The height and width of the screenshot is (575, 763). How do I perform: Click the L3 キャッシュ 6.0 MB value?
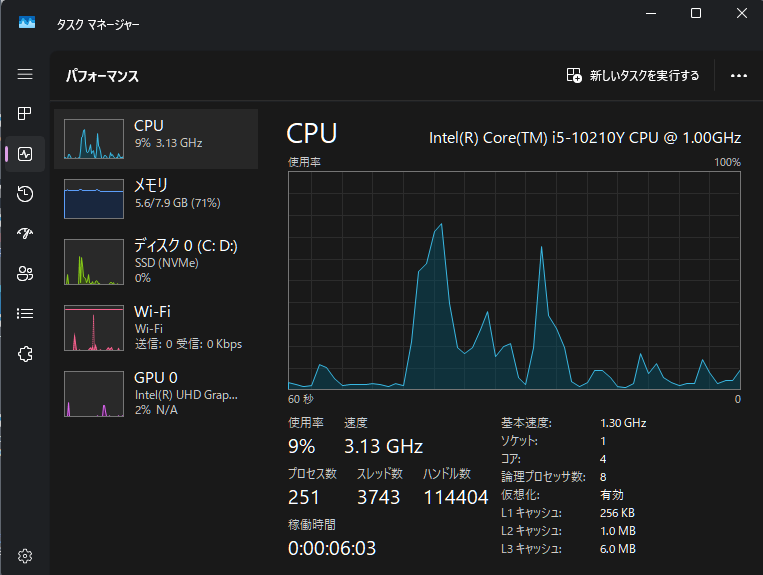click(x=618, y=549)
